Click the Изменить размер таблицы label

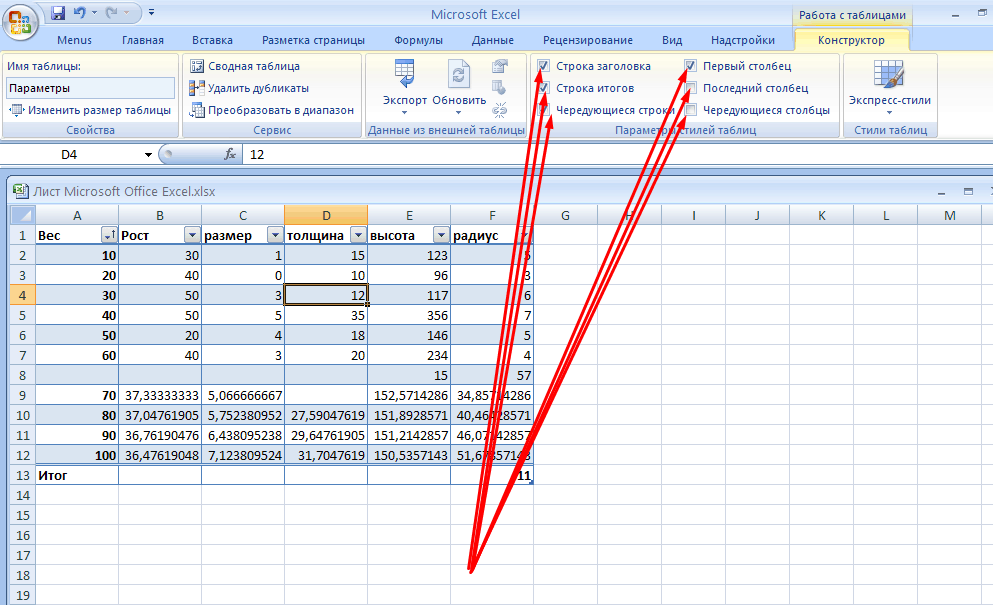99,110
